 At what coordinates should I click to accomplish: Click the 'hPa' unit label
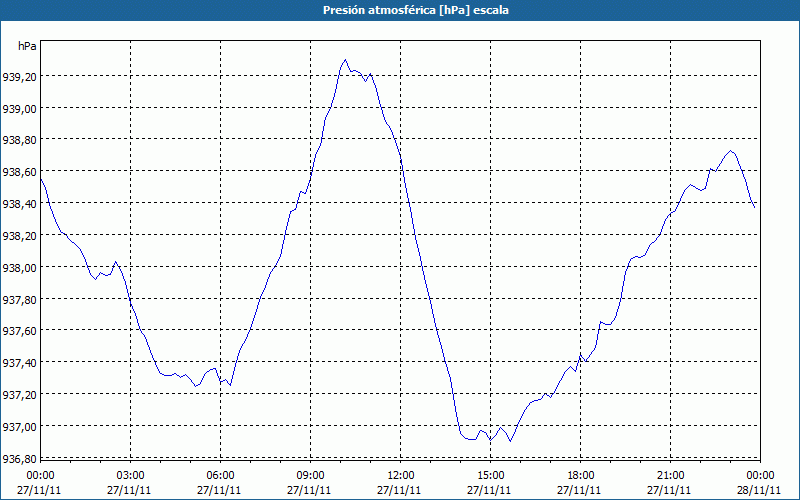click(27, 46)
